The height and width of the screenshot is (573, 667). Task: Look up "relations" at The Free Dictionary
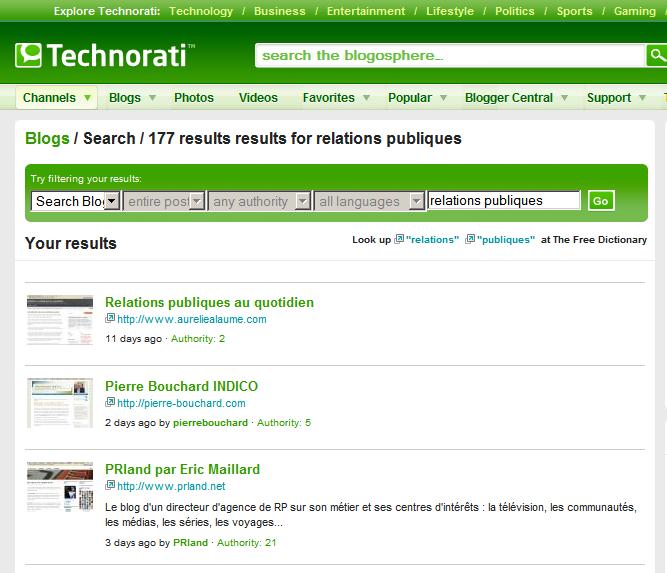[432, 239]
